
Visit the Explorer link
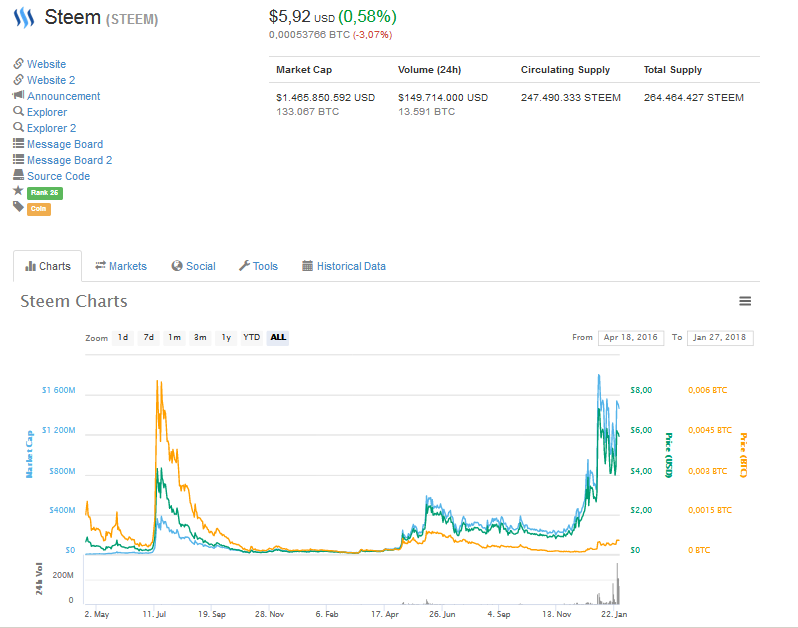(x=47, y=112)
